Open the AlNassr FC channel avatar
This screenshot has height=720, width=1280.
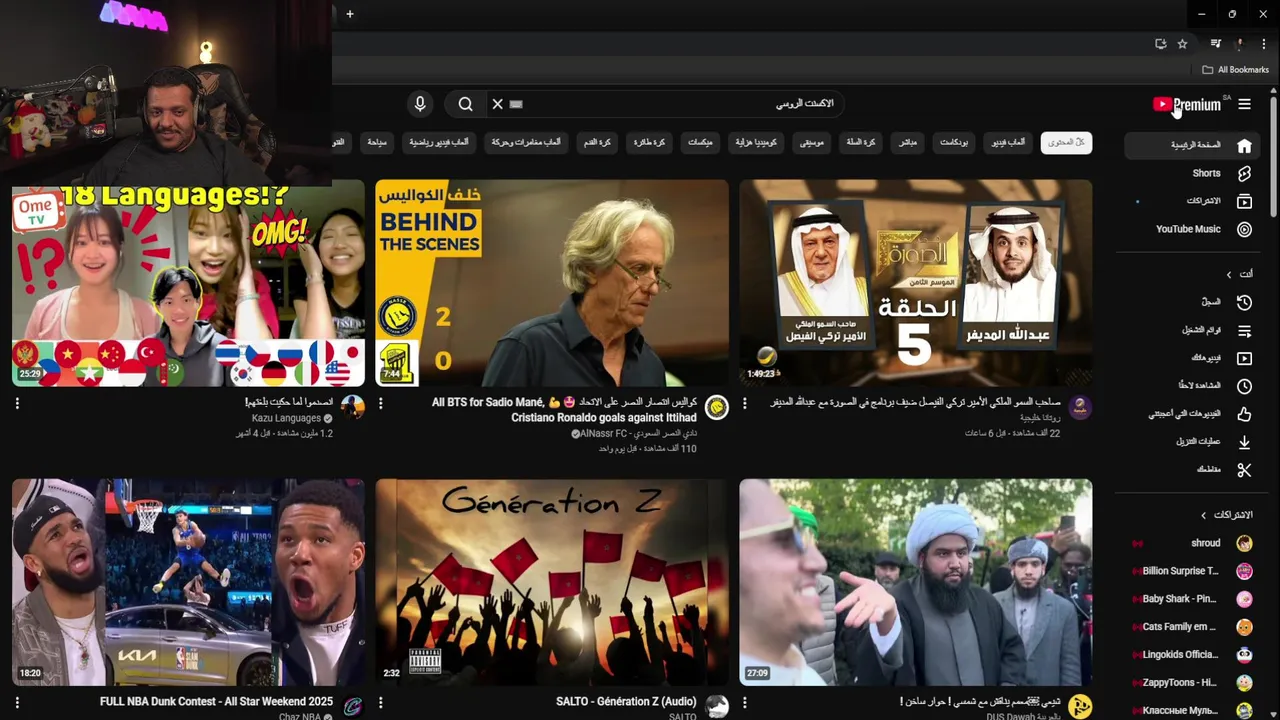(x=716, y=407)
